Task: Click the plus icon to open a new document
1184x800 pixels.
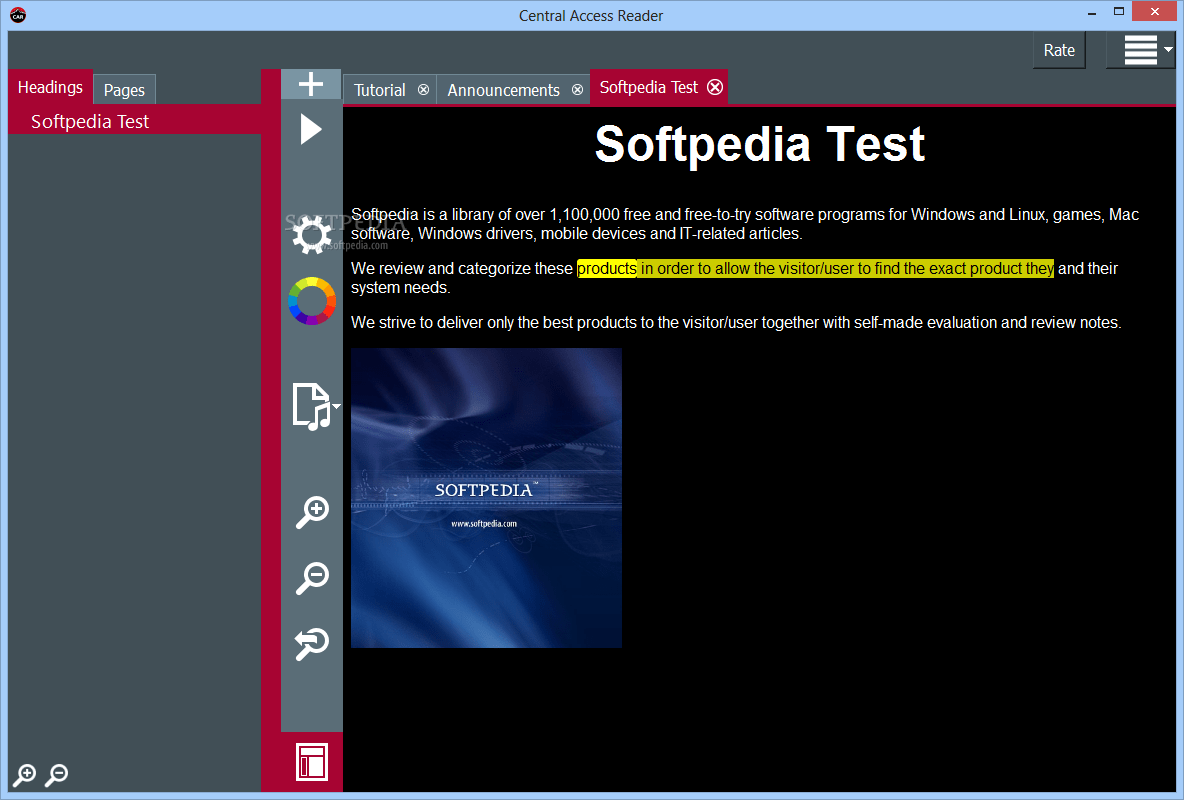Action: tap(311, 83)
